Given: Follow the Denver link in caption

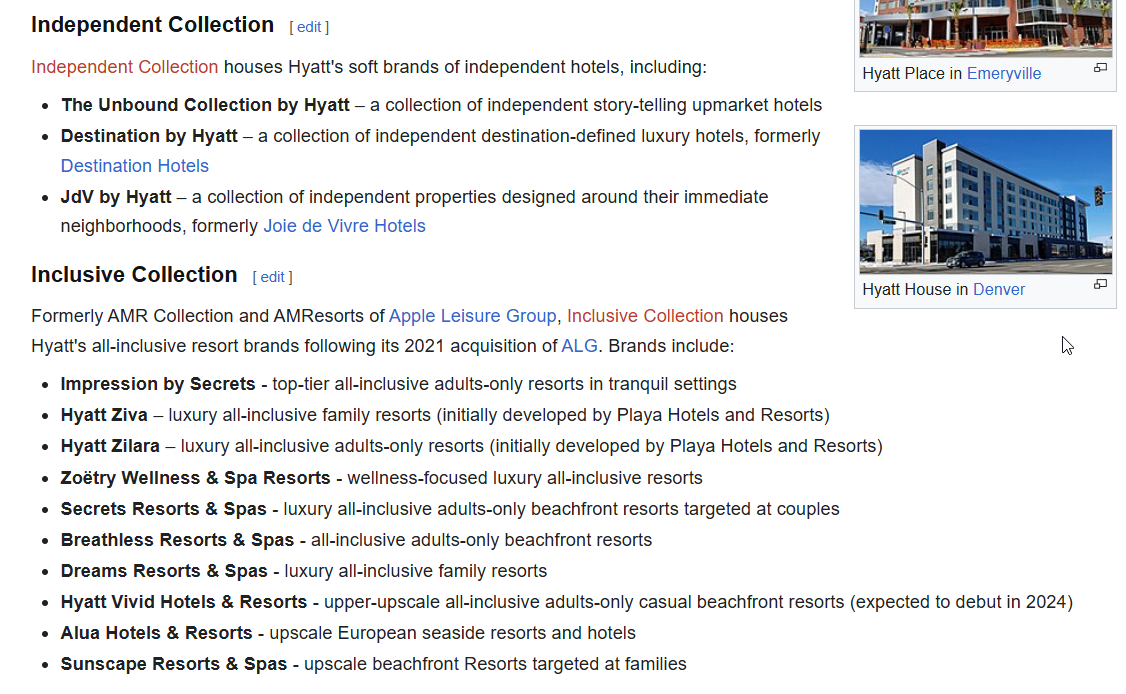Looking at the screenshot, I should click(x=998, y=290).
